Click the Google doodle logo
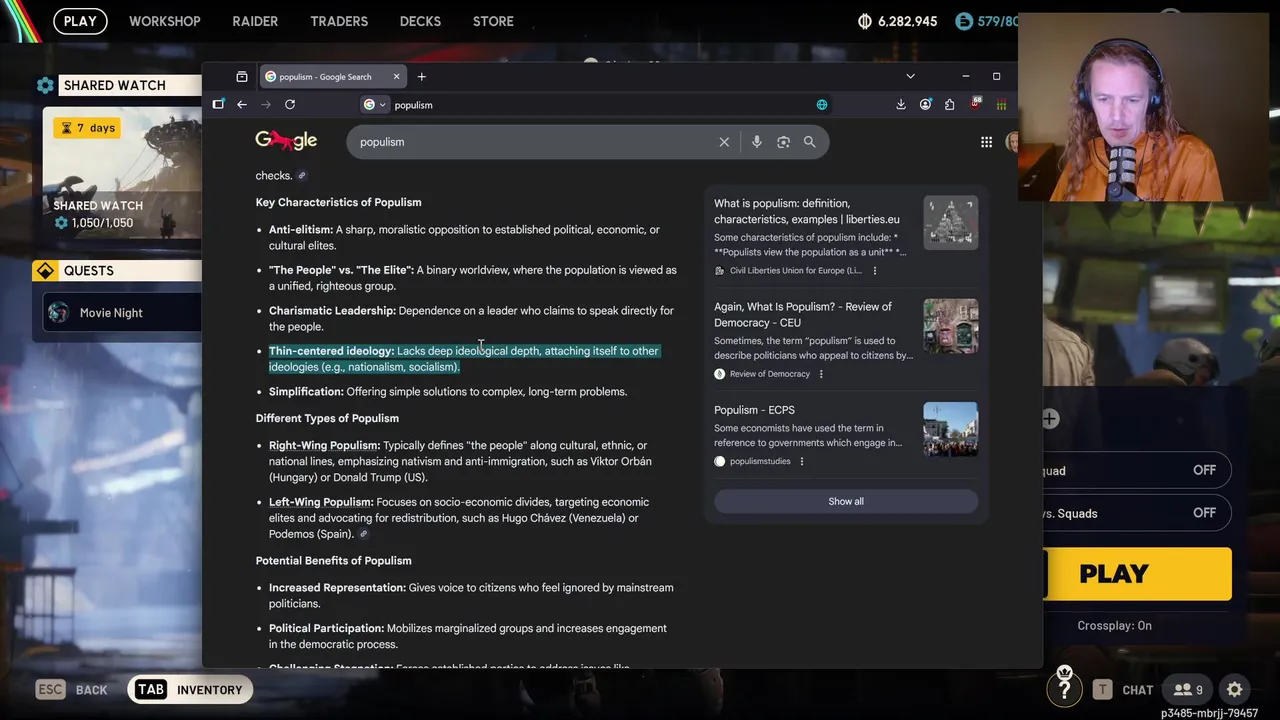Viewport: 1280px width, 720px height. coord(286,141)
